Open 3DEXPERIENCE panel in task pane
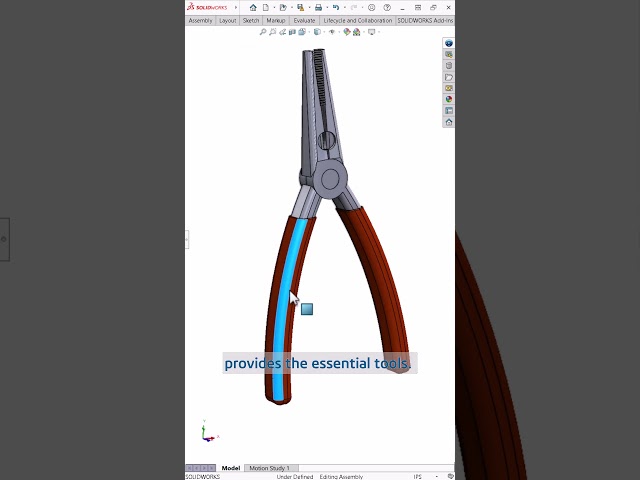Image resolution: width=640 pixels, height=480 pixels. tap(449, 43)
